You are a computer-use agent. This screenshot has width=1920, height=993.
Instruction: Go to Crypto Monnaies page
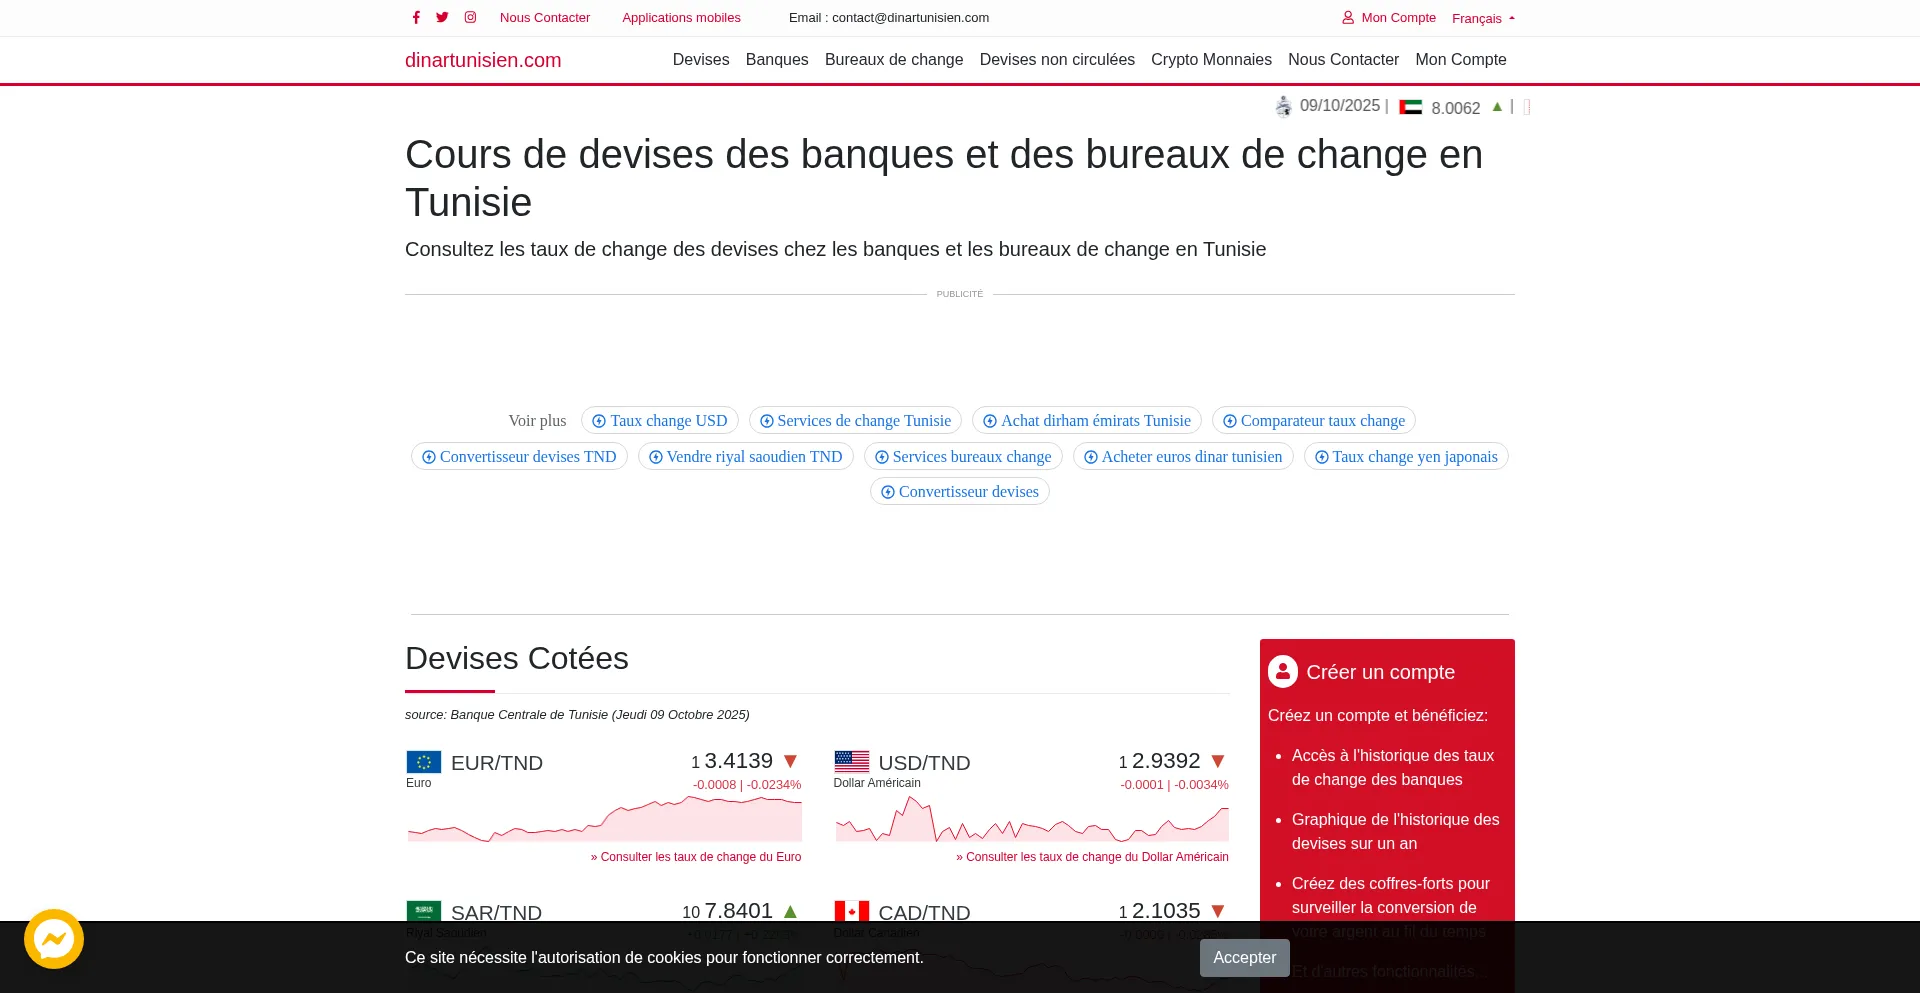pyautogui.click(x=1210, y=60)
